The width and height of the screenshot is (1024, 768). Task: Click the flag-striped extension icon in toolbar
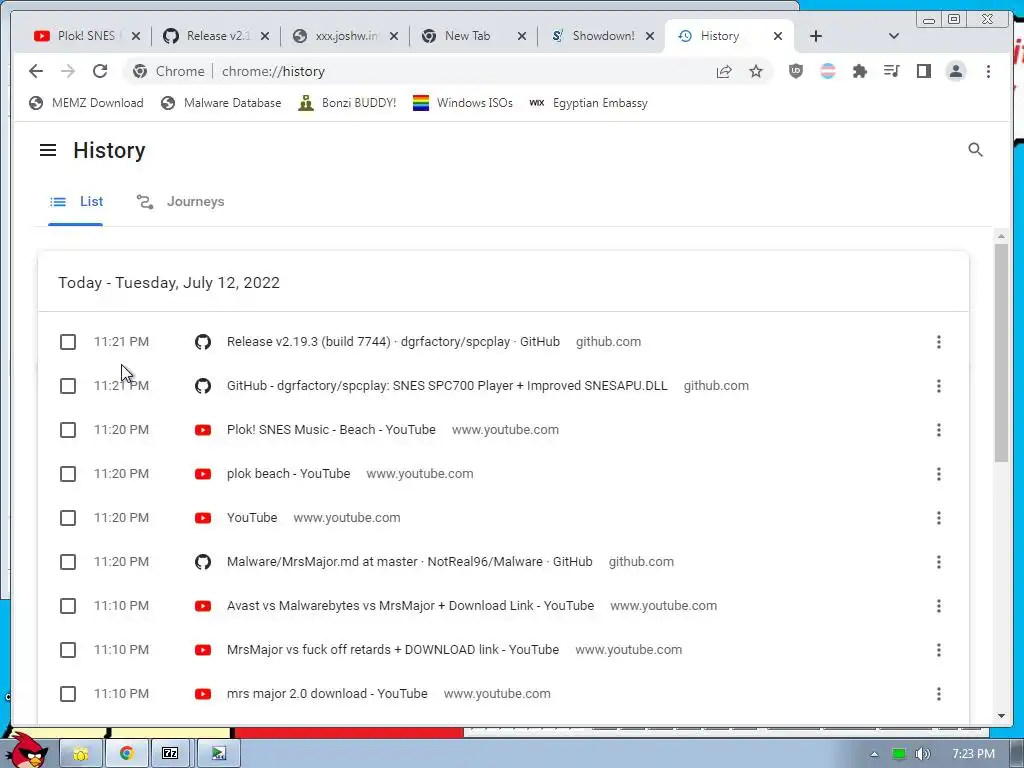point(827,71)
